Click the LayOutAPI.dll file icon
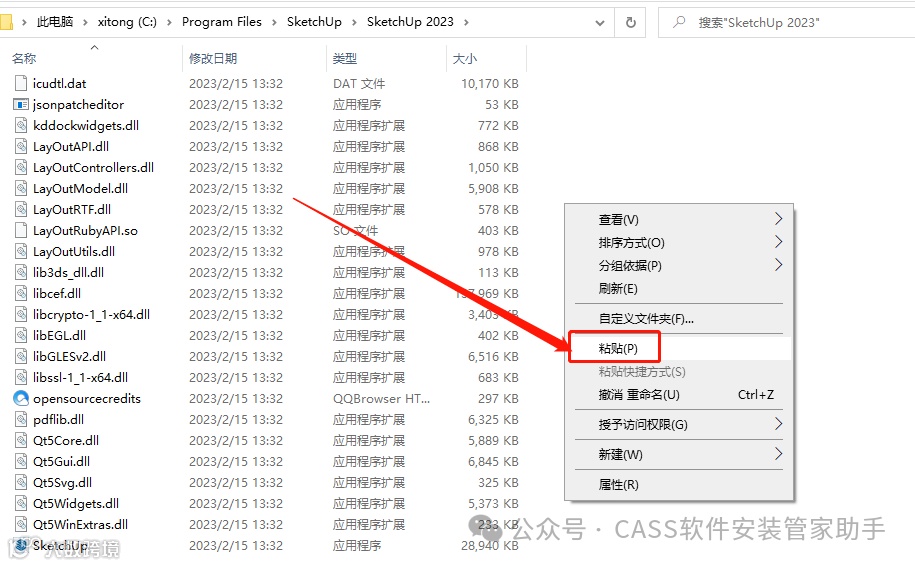Screen dimensions: 915x566 pos(21,146)
